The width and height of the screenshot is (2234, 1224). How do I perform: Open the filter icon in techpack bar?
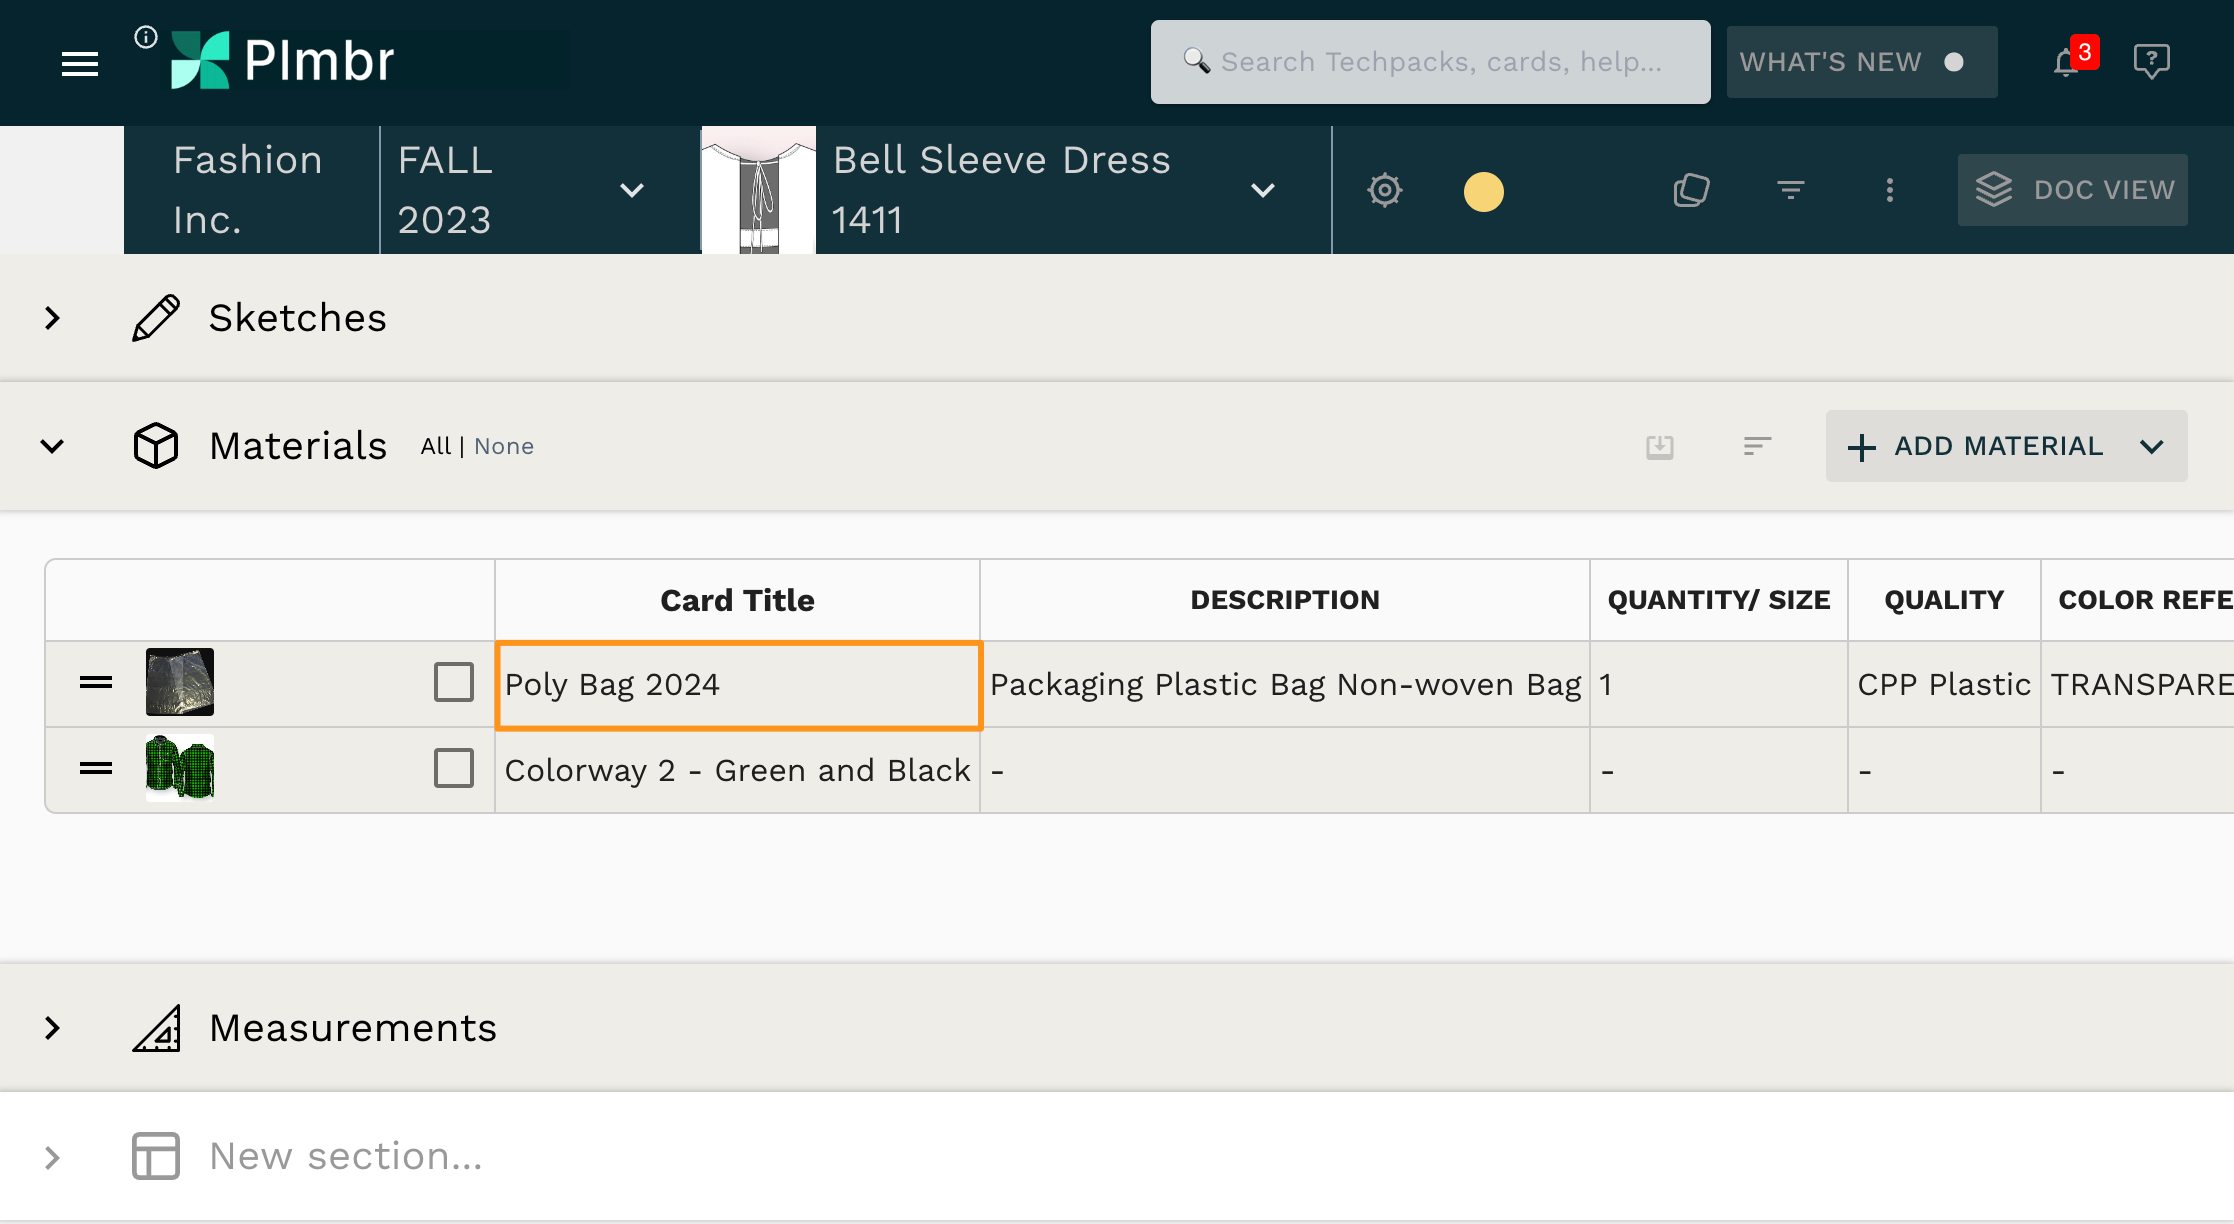(1790, 190)
